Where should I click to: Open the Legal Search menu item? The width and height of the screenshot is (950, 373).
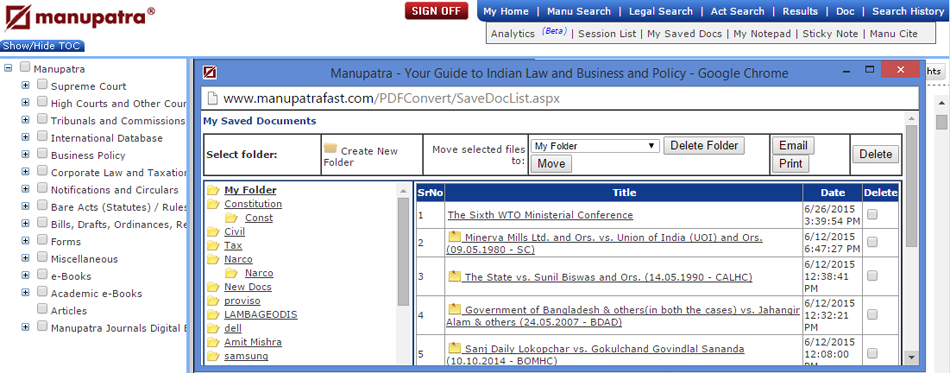[660, 11]
